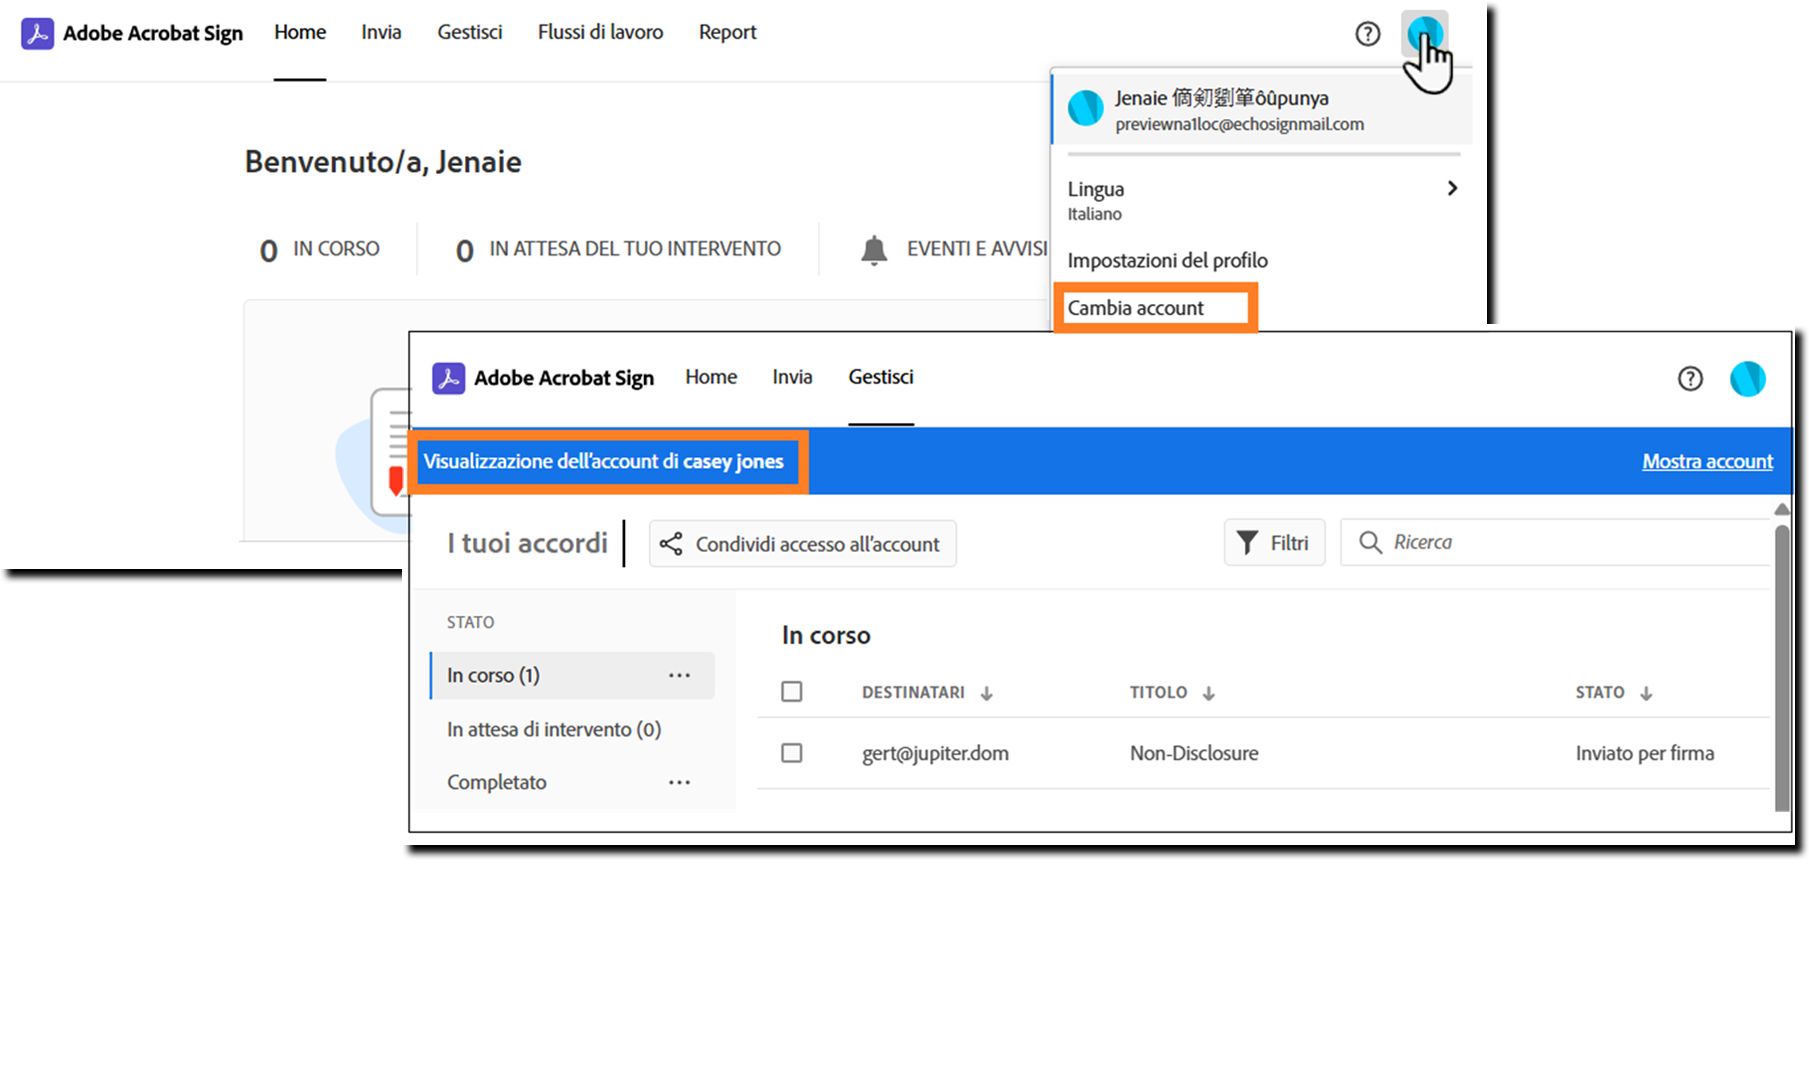1809x1071 pixels.
Task: Open the Filtri button
Action: click(x=1274, y=543)
